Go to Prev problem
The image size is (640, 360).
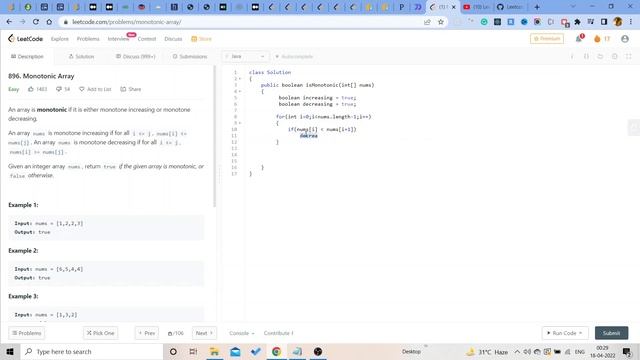coord(147,333)
